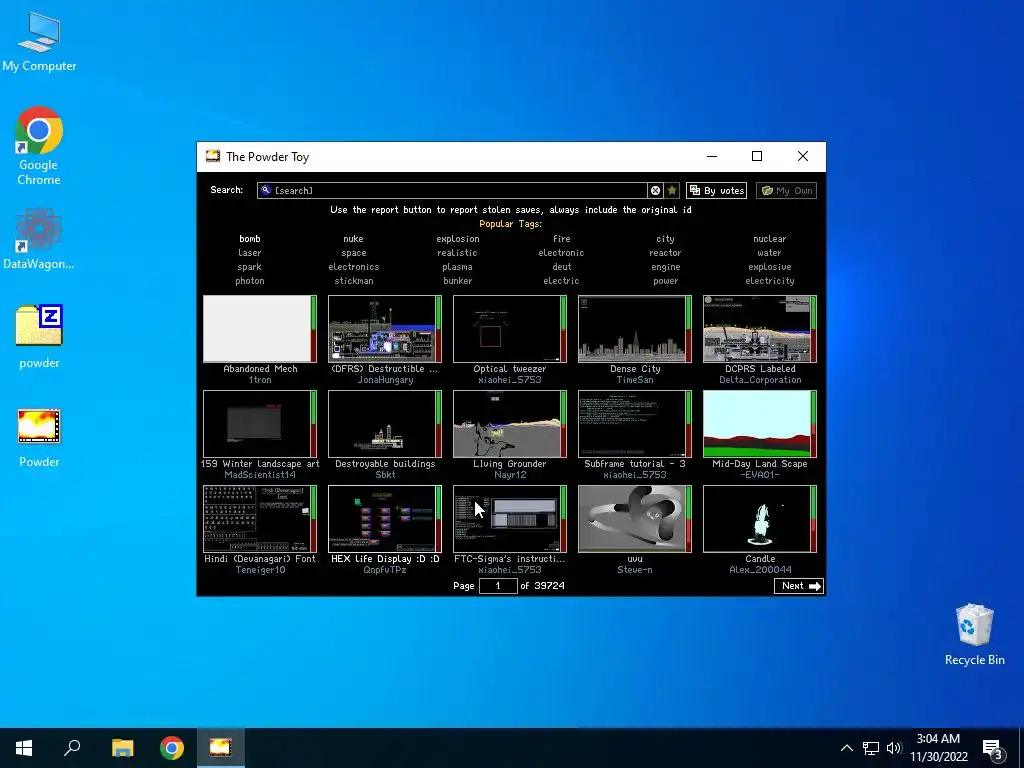Select the spark tag
The width and height of the screenshot is (1024, 768).
pyautogui.click(x=249, y=267)
